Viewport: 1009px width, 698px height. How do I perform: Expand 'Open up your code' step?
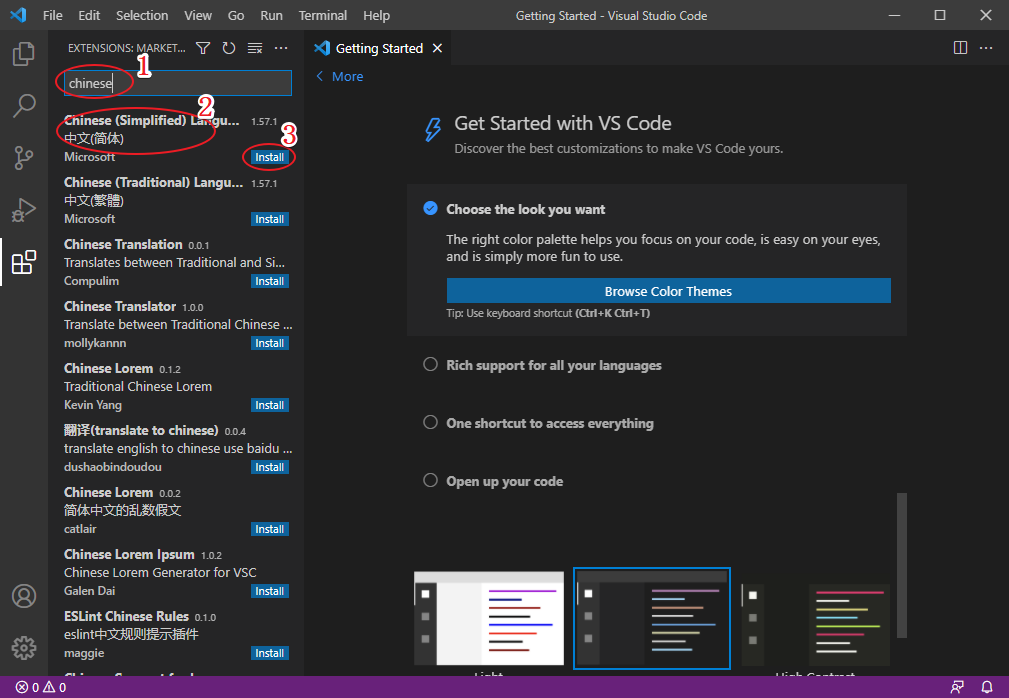pos(493,481)
